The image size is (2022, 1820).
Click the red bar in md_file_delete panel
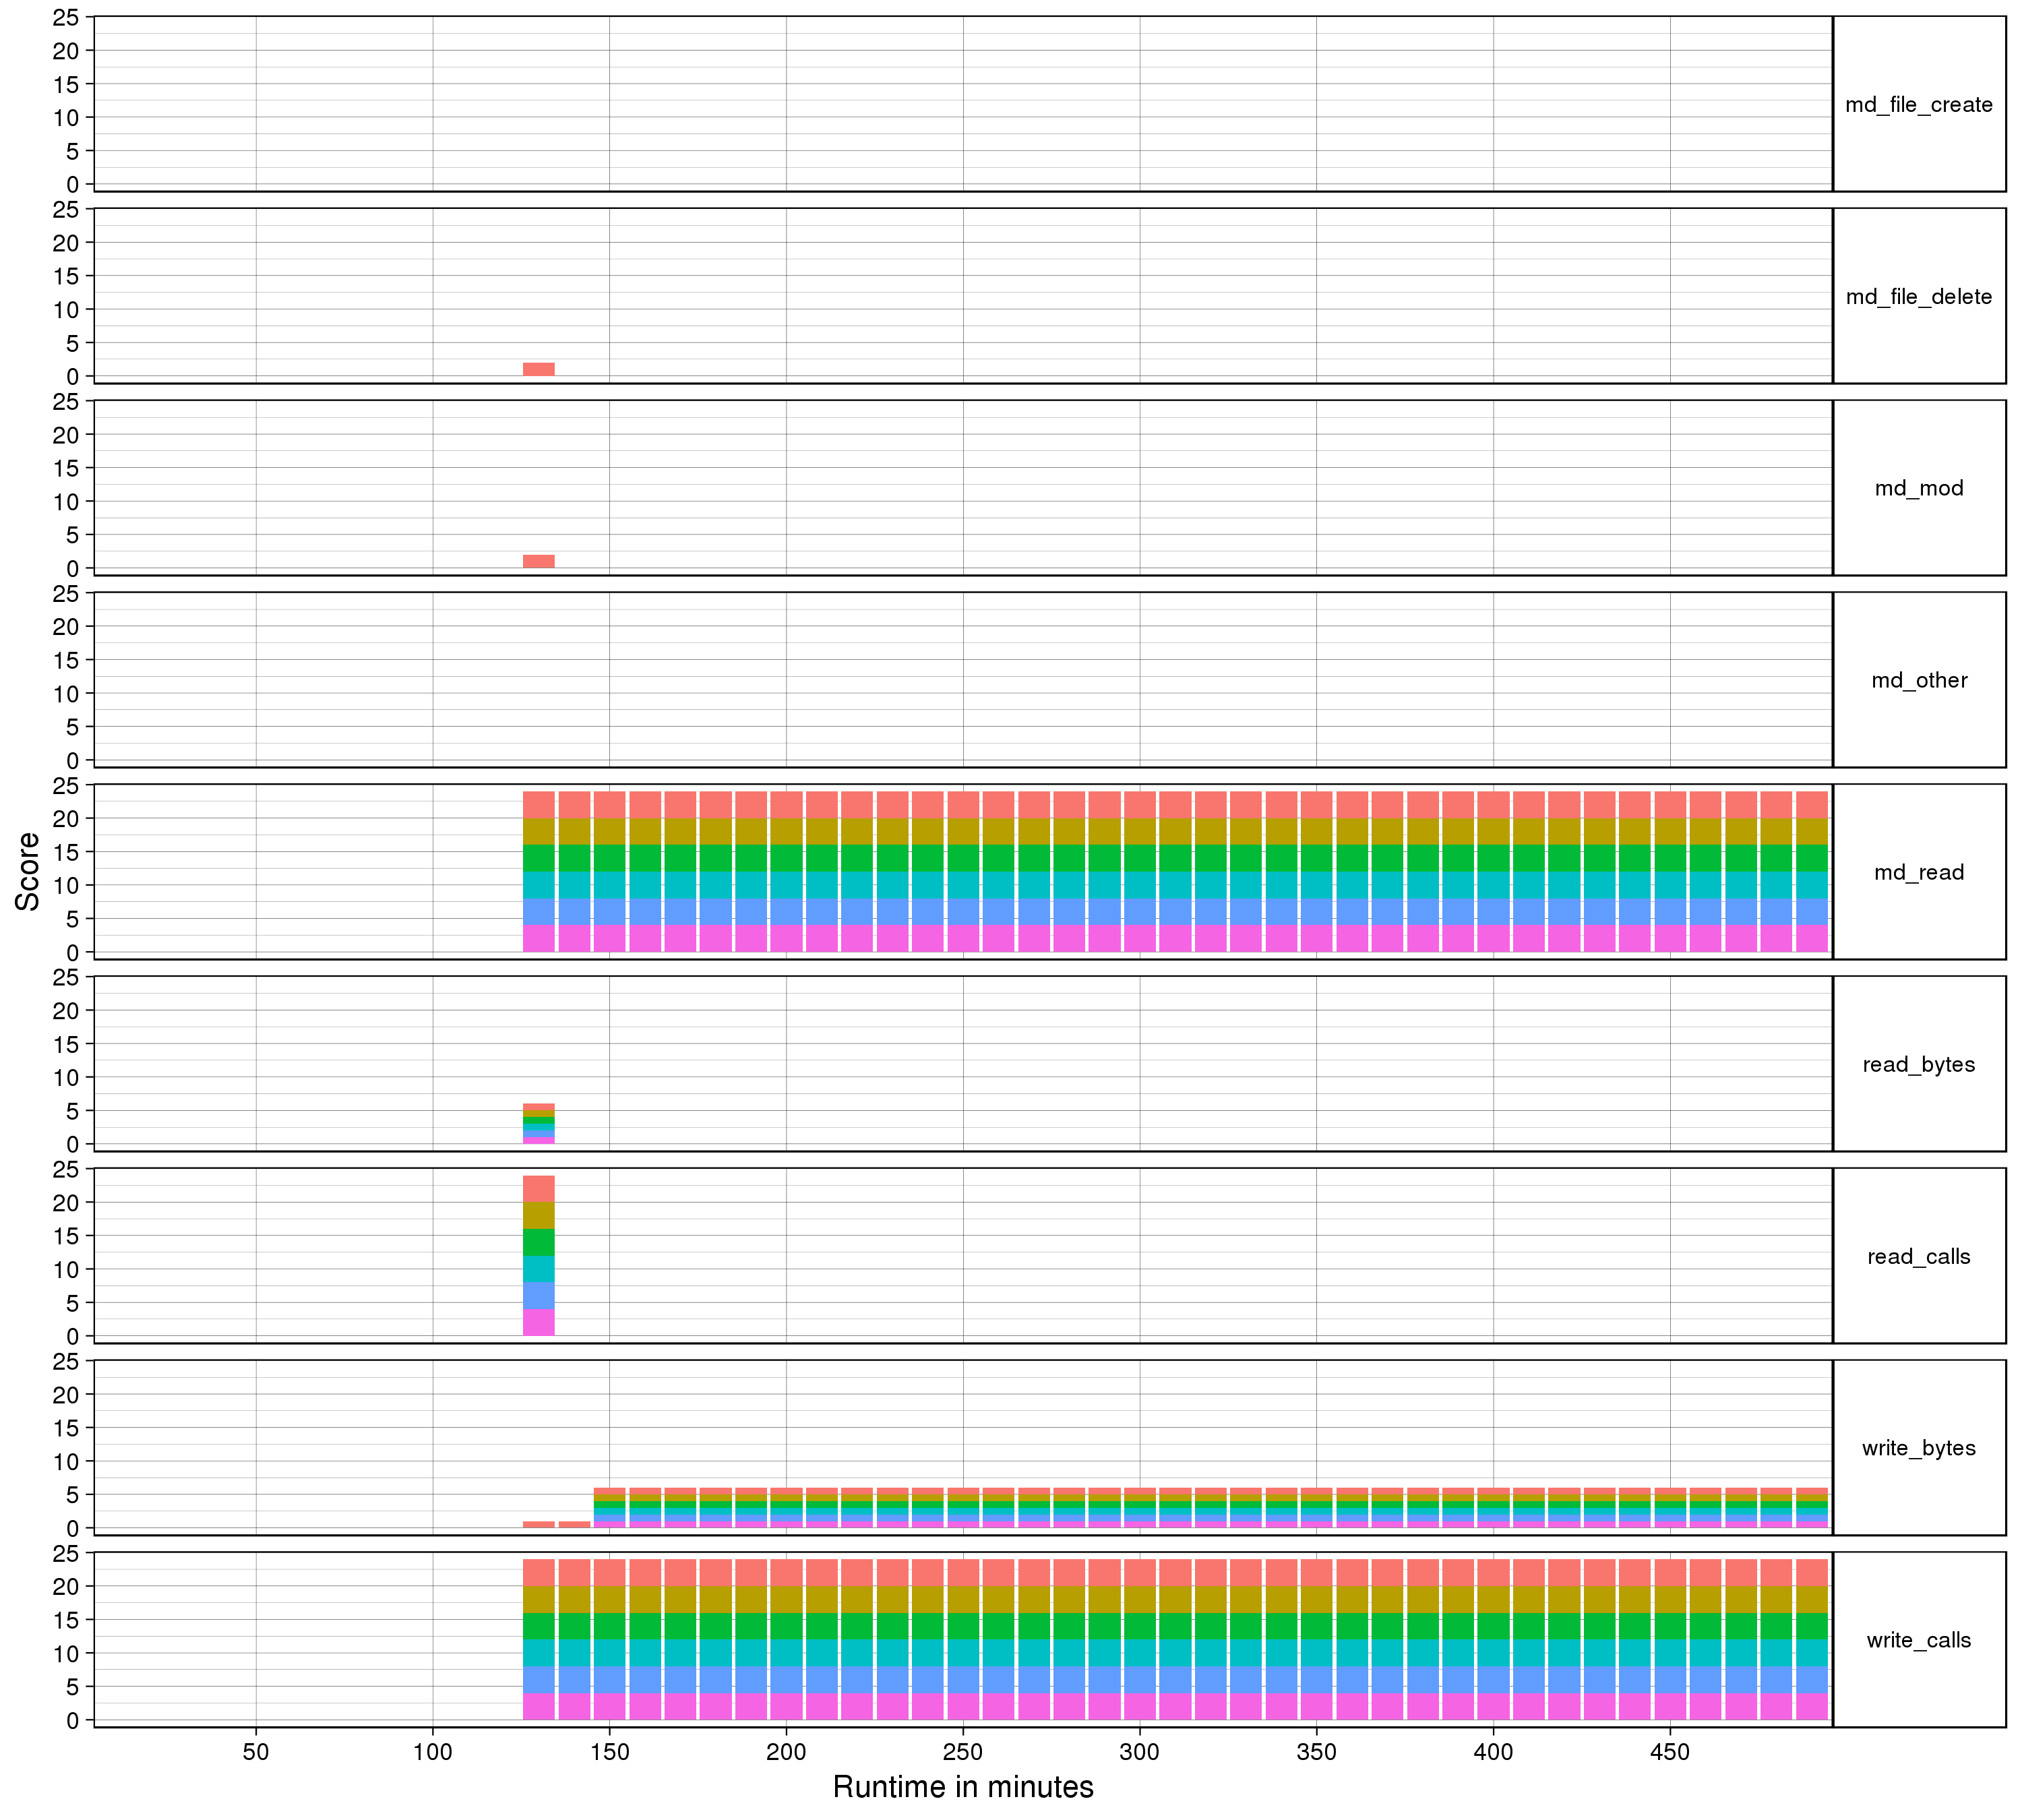(x=538, y=369)
